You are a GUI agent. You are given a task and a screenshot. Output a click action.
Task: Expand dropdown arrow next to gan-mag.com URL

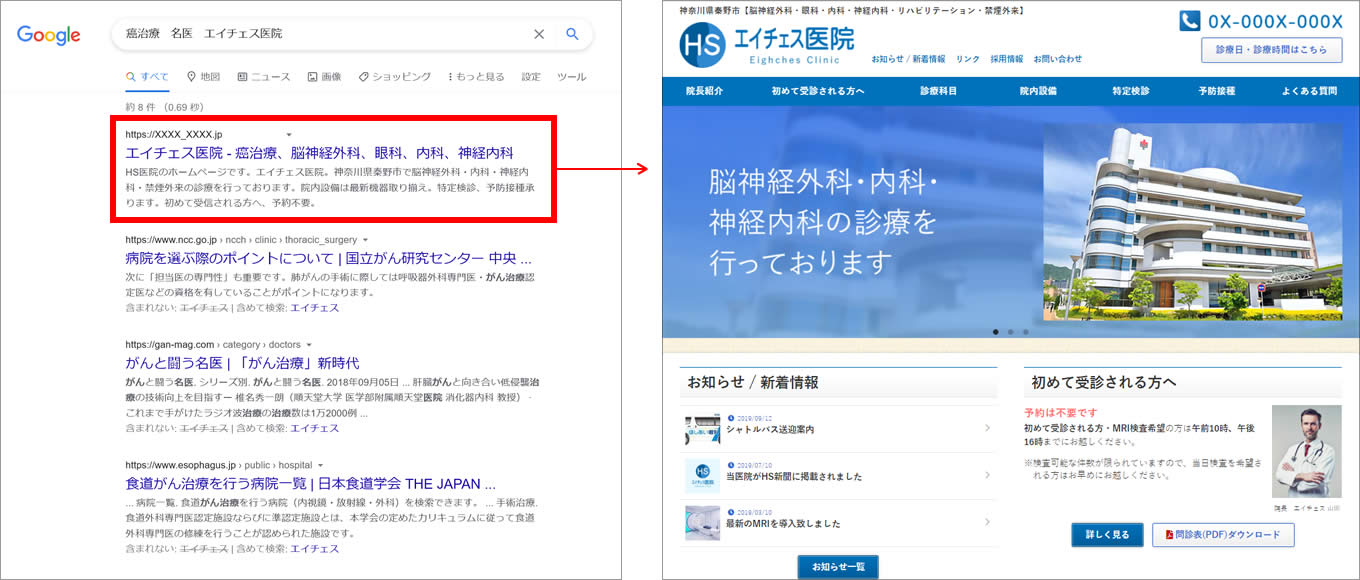click(x=309, y=345)
